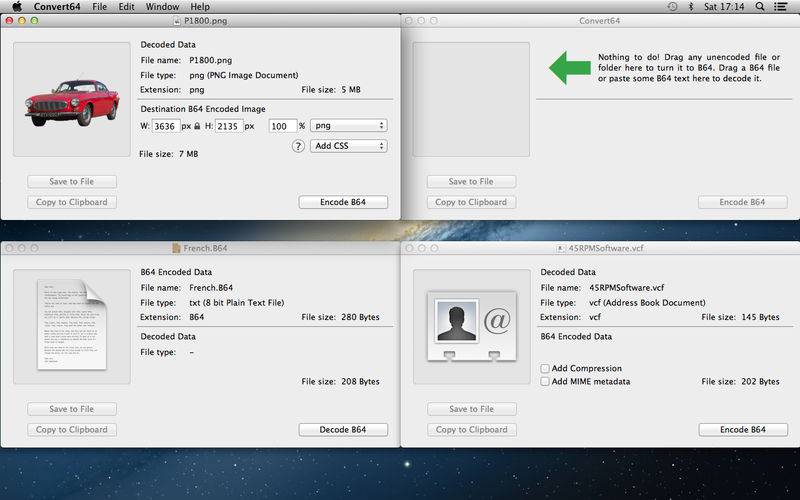Open the help question mark button

(298, 146)
